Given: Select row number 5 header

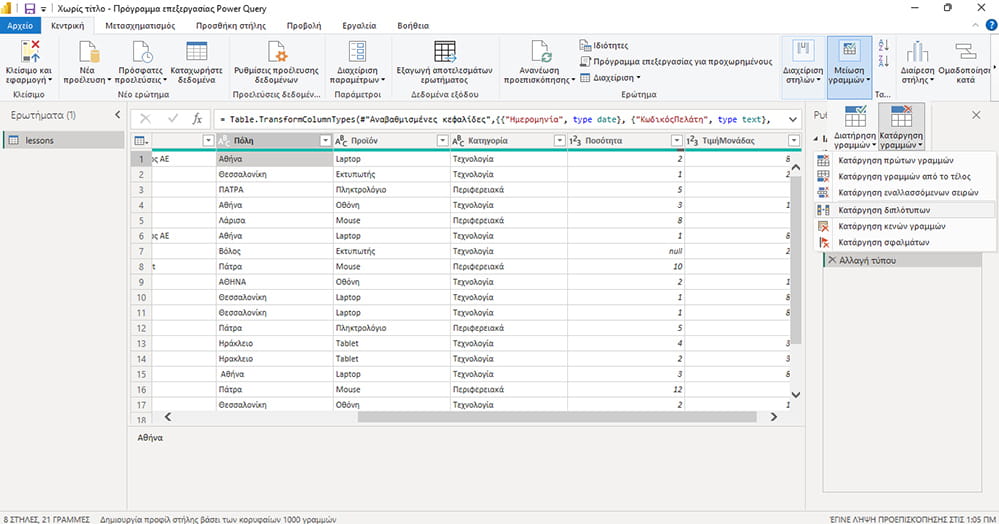Looking at the screenshot, I should pyautogui.click(x=141, y=221).
